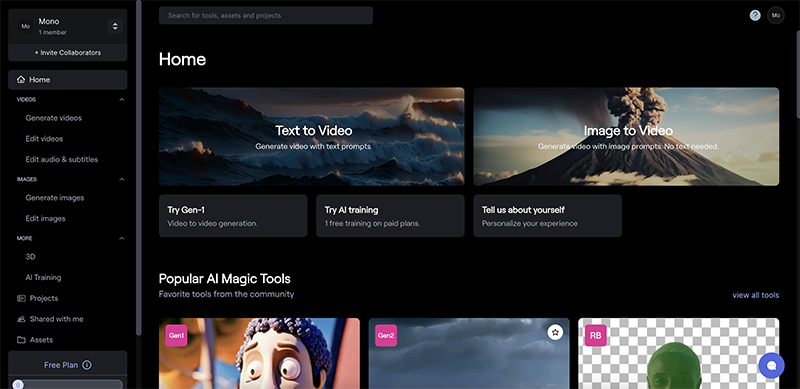Click + Invite Collaborators button
800x389 pixels.
67,53
